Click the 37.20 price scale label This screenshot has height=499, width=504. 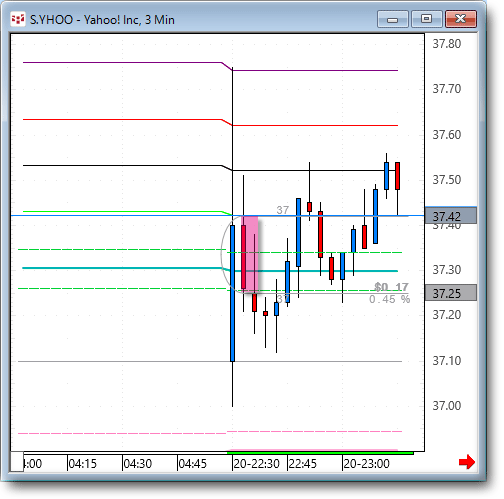coord(447,315)
